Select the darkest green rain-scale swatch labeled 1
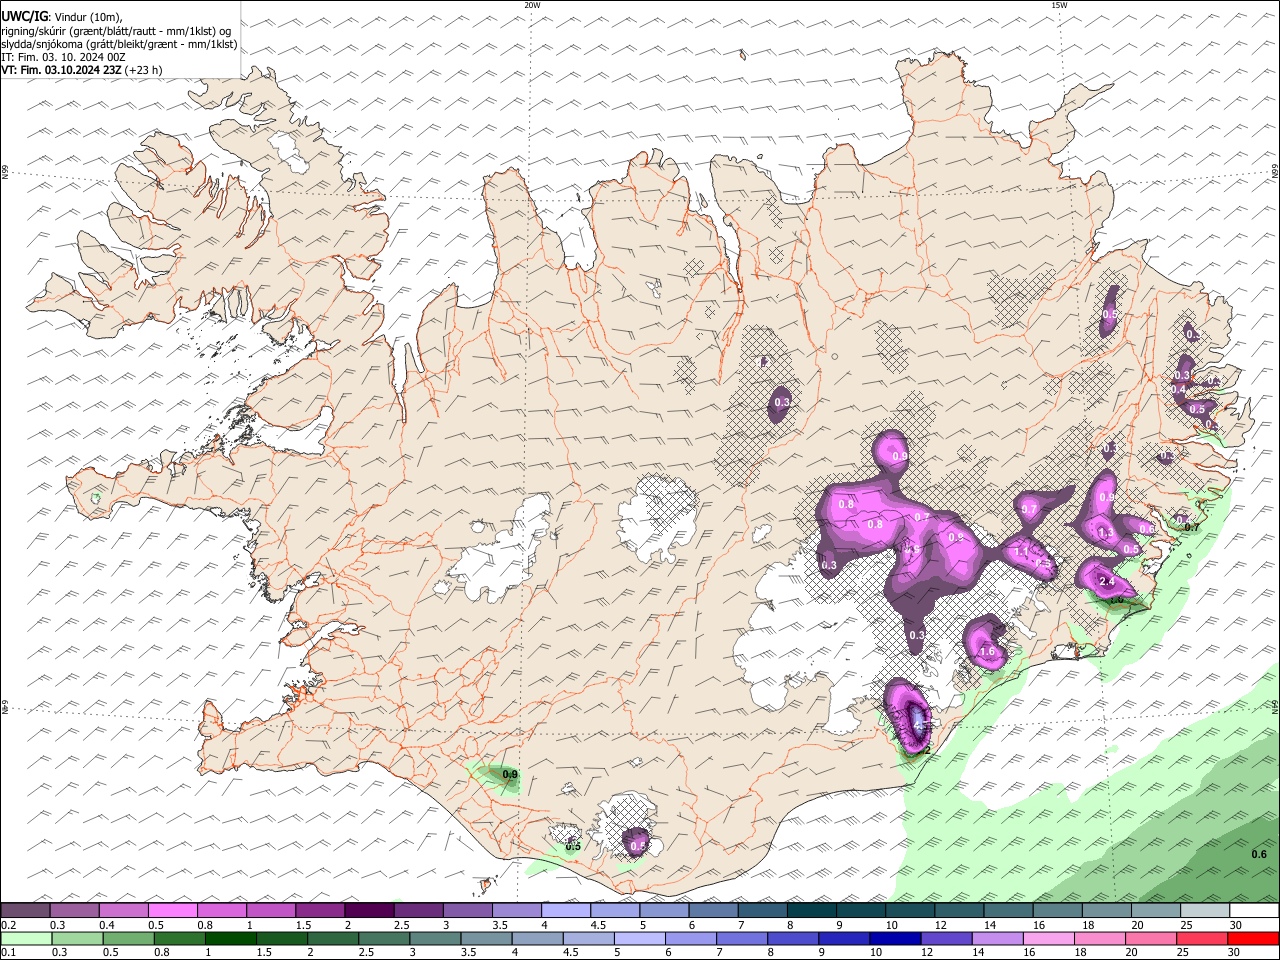 point(231,939)
